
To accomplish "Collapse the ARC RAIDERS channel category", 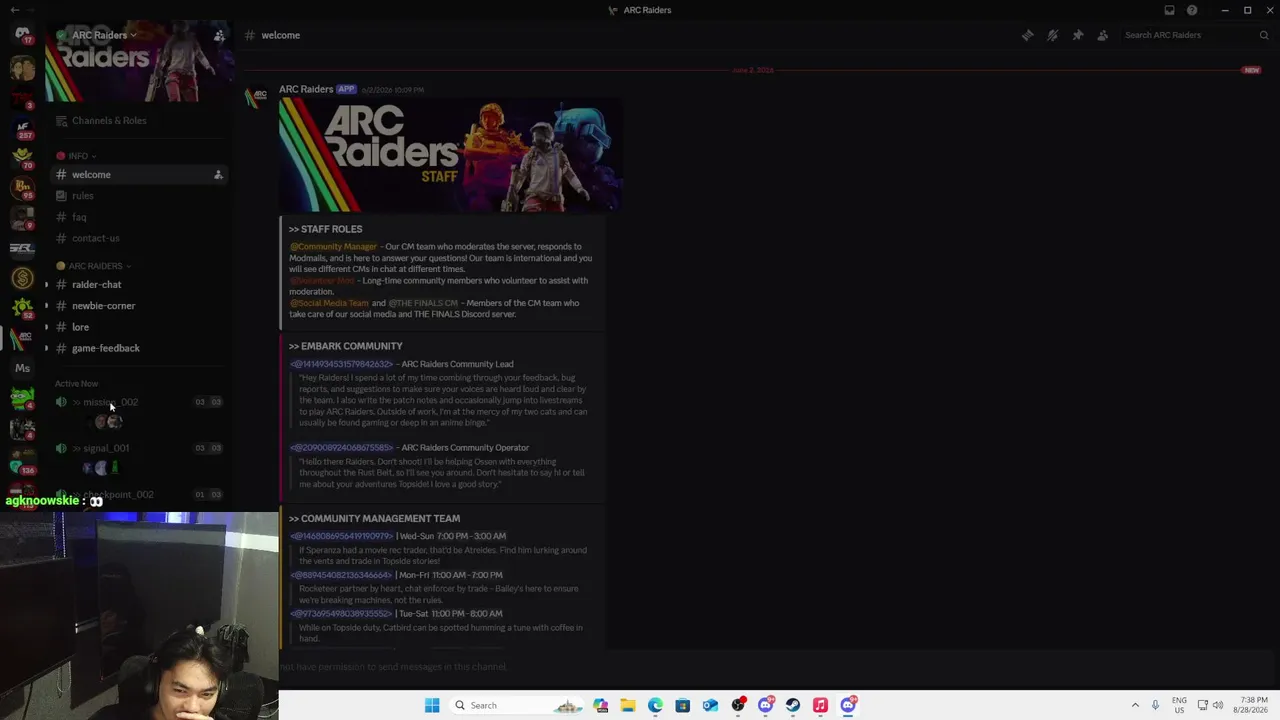I will click(95, 266).
